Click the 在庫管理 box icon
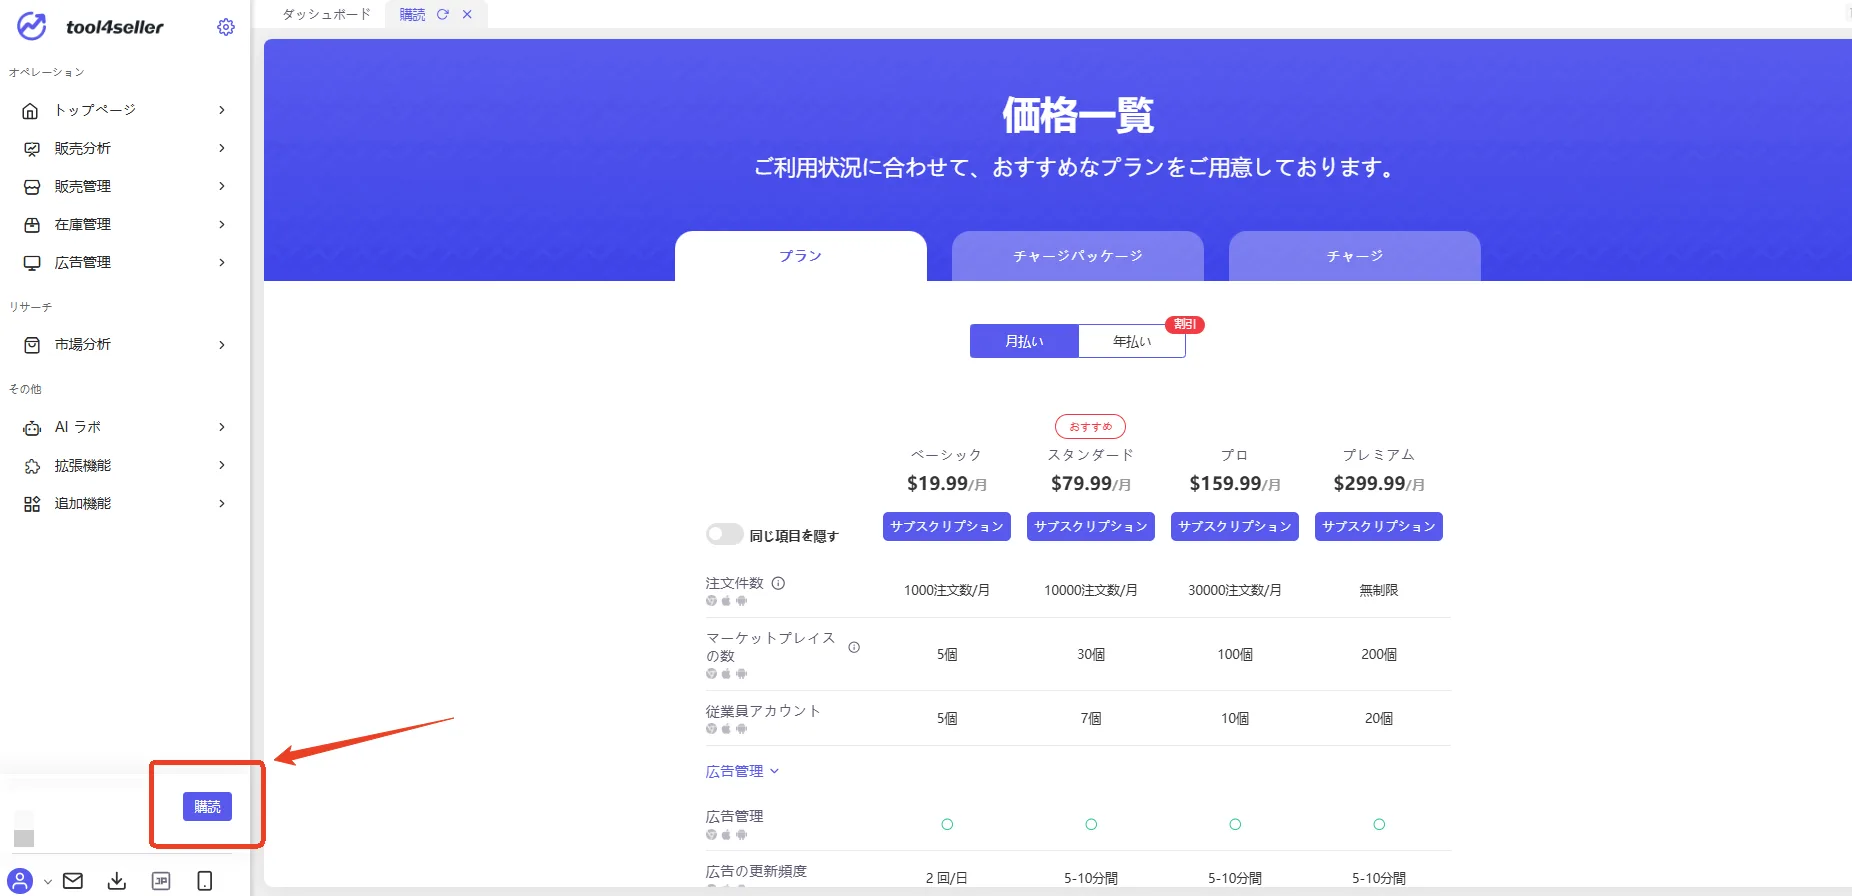This screenshot has width=1852, height=896. click(31, 224)
